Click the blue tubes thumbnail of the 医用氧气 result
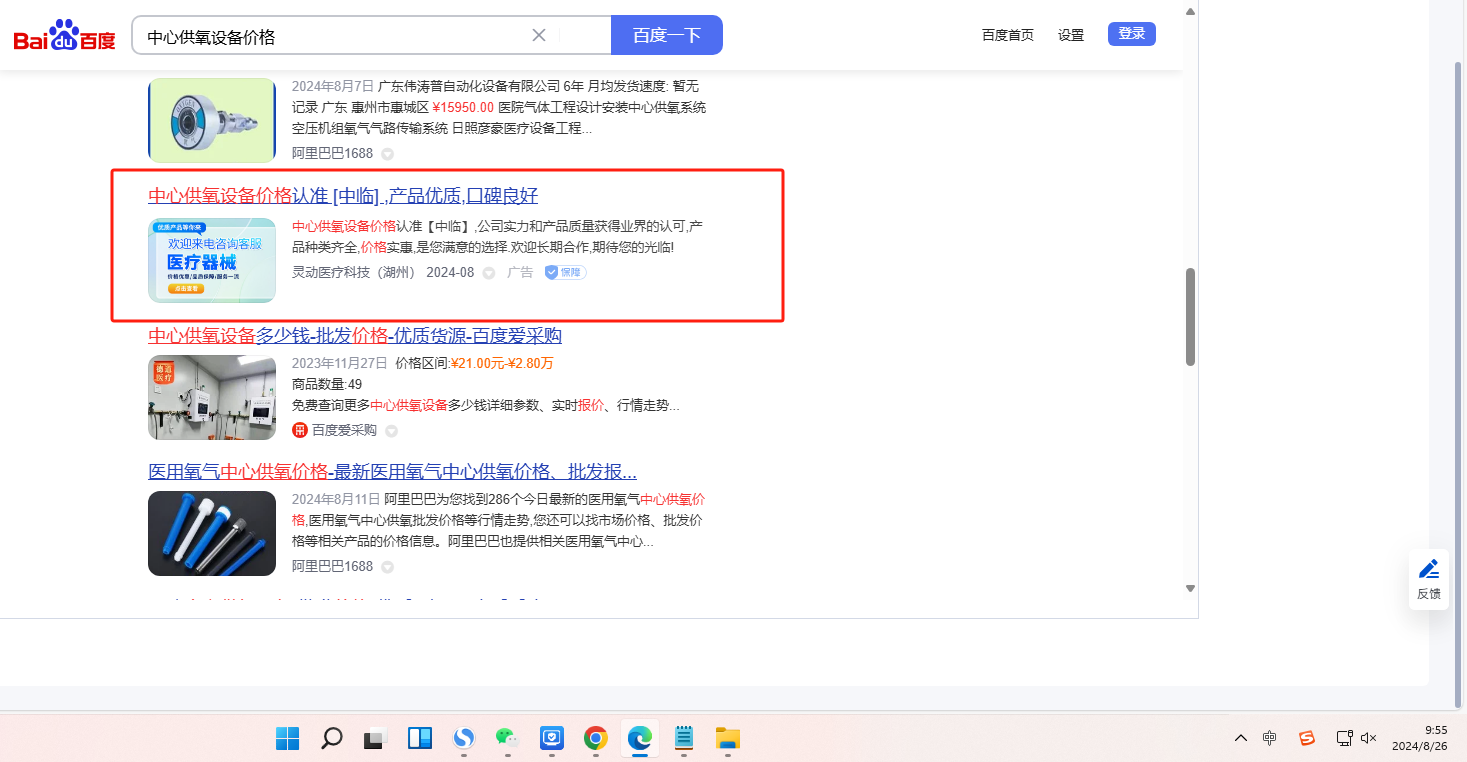The width and height of the screenshot is (1467, 762). pos(212,533)
